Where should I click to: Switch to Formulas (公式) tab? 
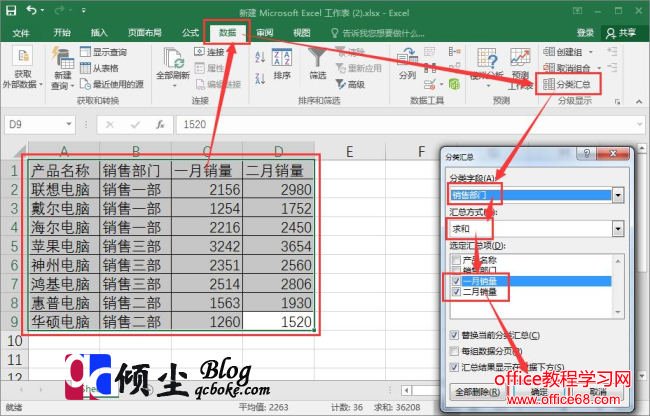[190, 33]
